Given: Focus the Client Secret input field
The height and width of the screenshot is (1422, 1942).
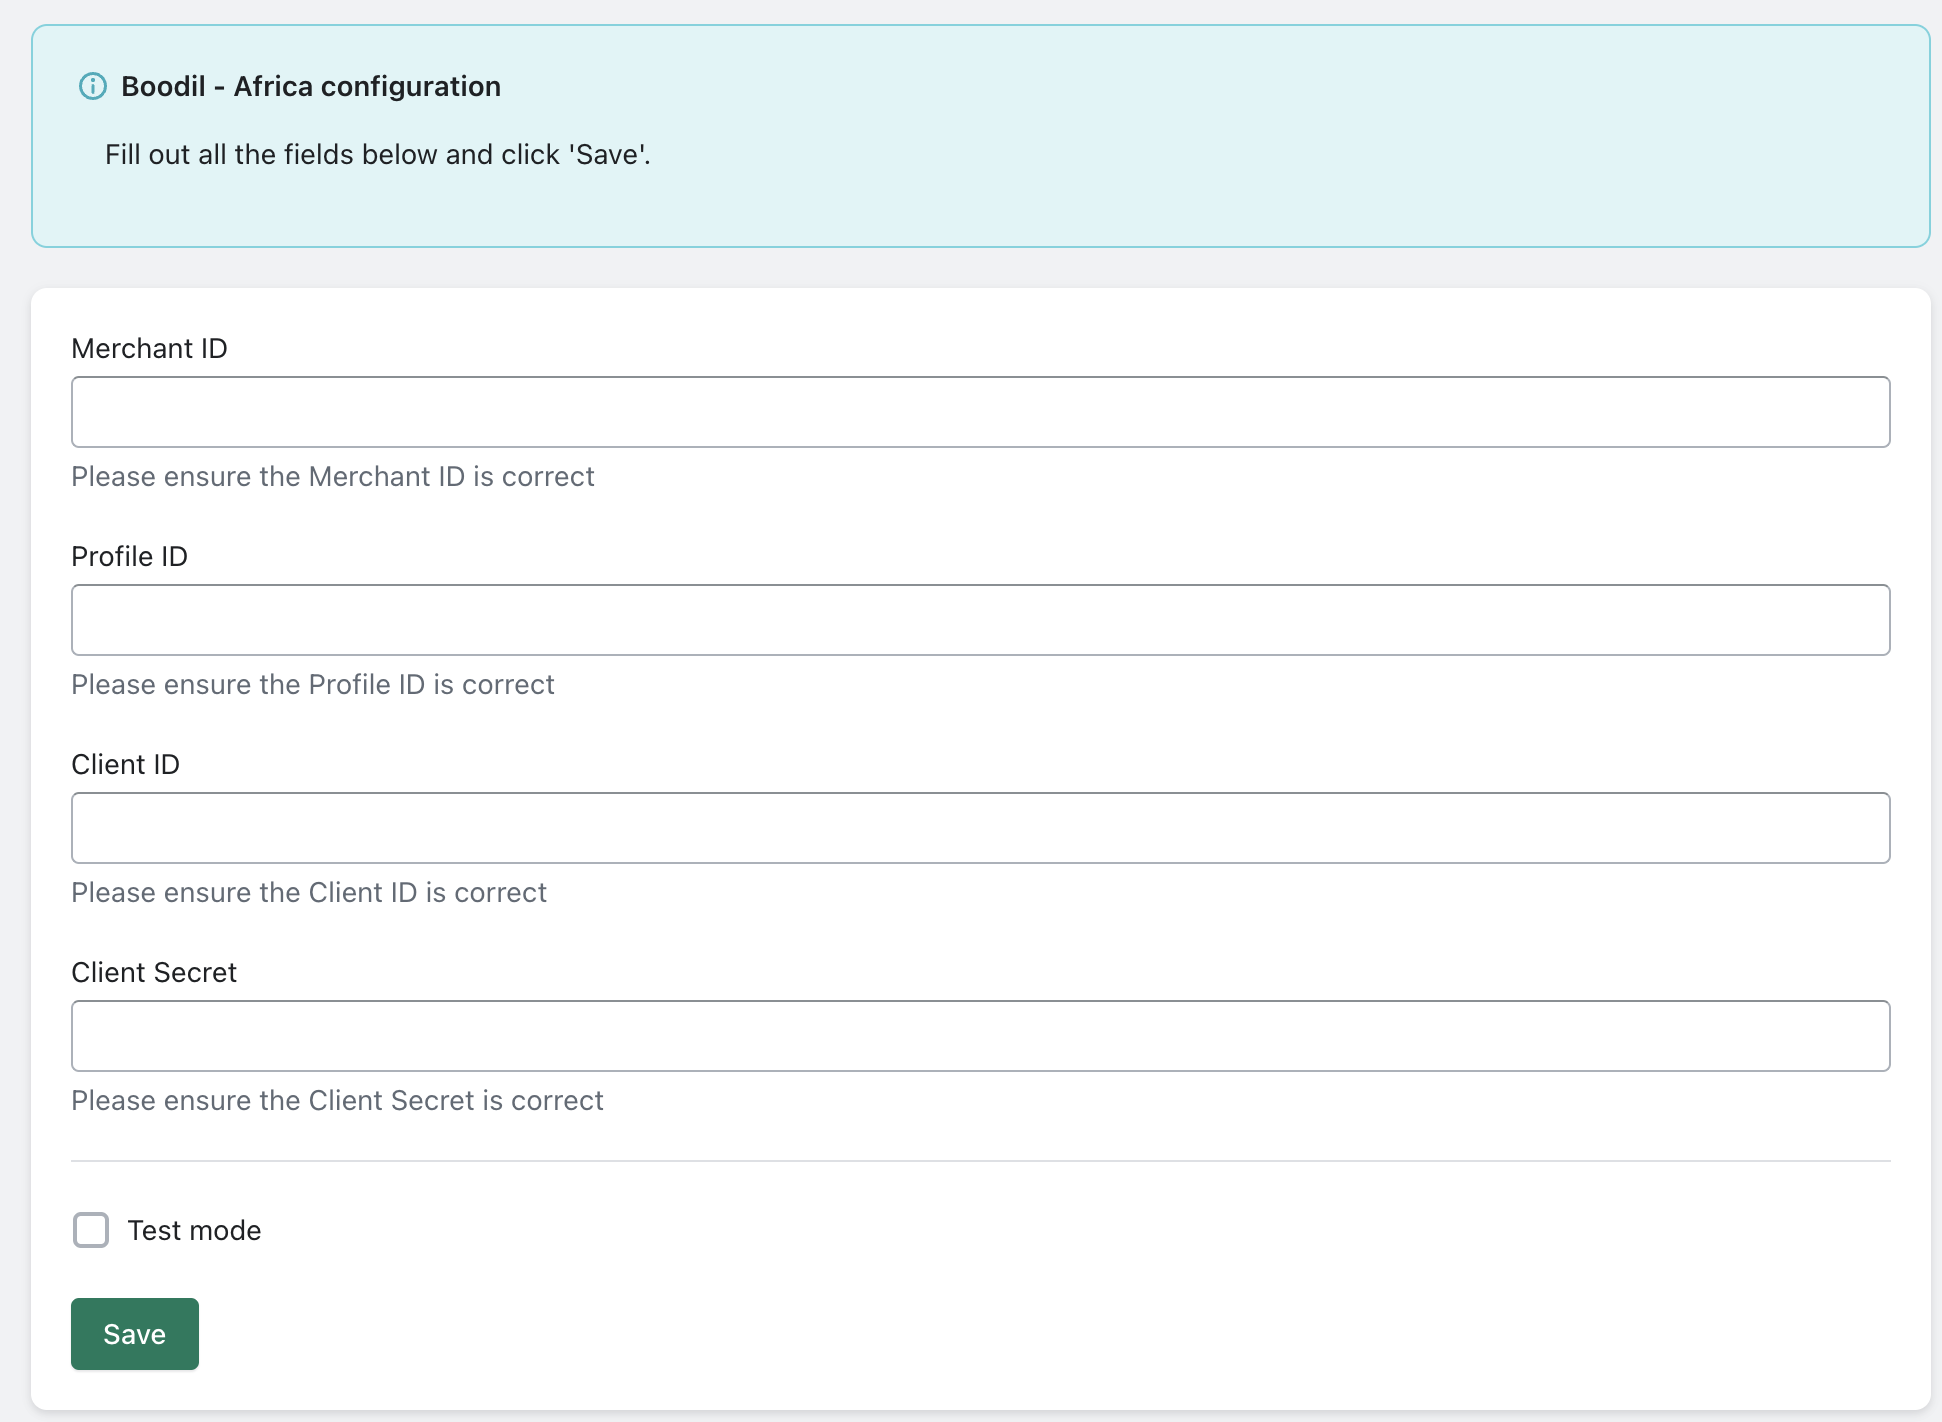Looking at the screenshot, I should pos(980,1036).
